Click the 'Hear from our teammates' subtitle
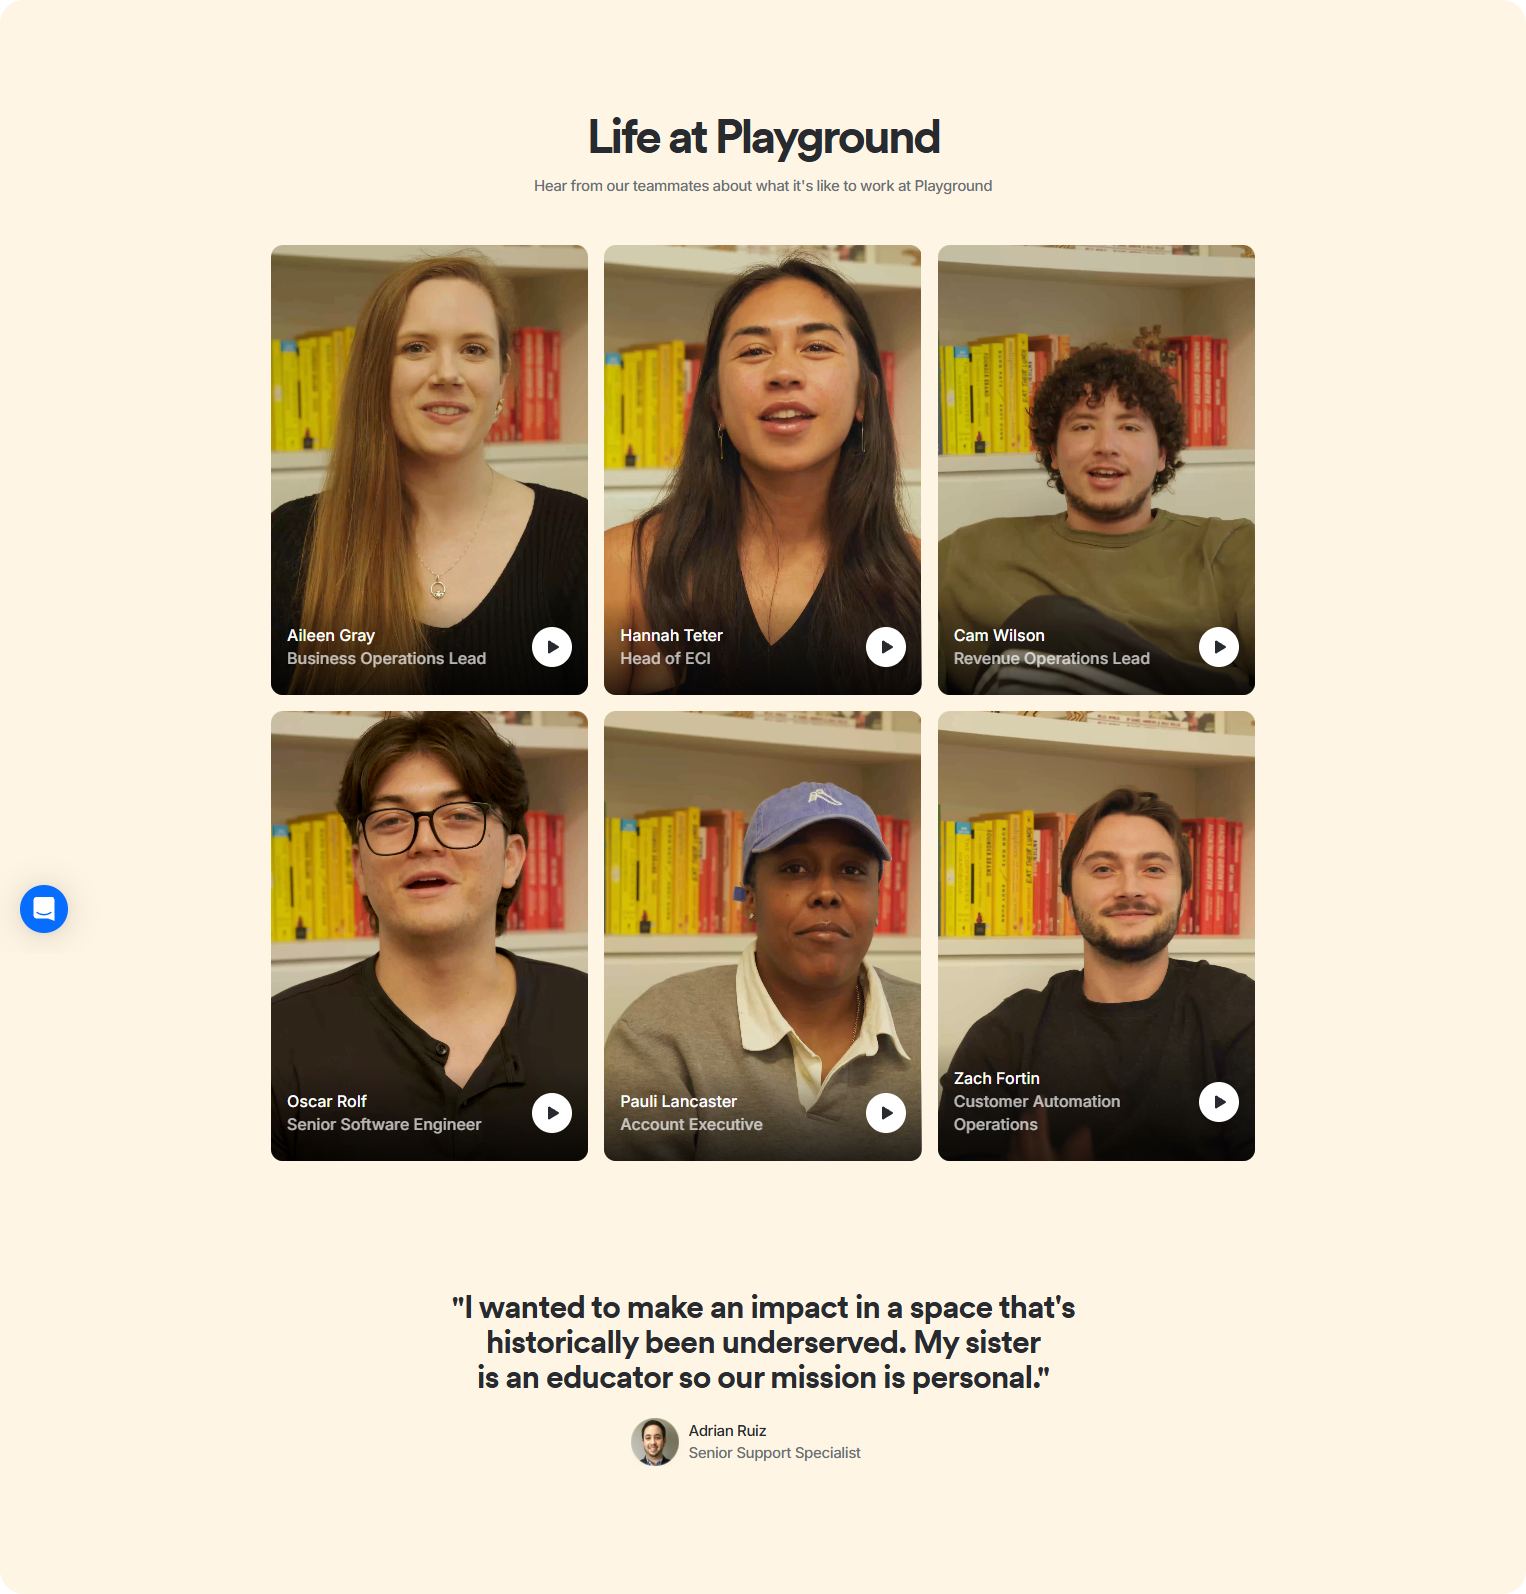Image resolution: width=1526 pixels, height=1594 pixels. click(x=763, y=186)
